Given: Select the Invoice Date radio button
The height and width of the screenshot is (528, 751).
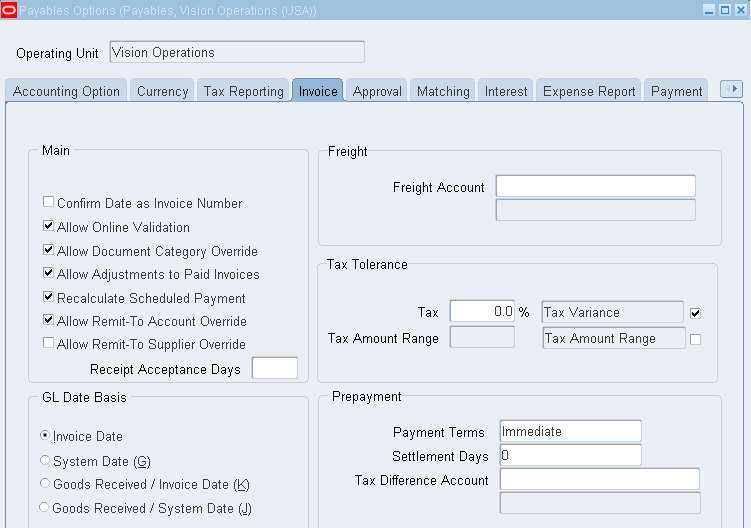Looking at the screenshot, I should click(45, 436).
